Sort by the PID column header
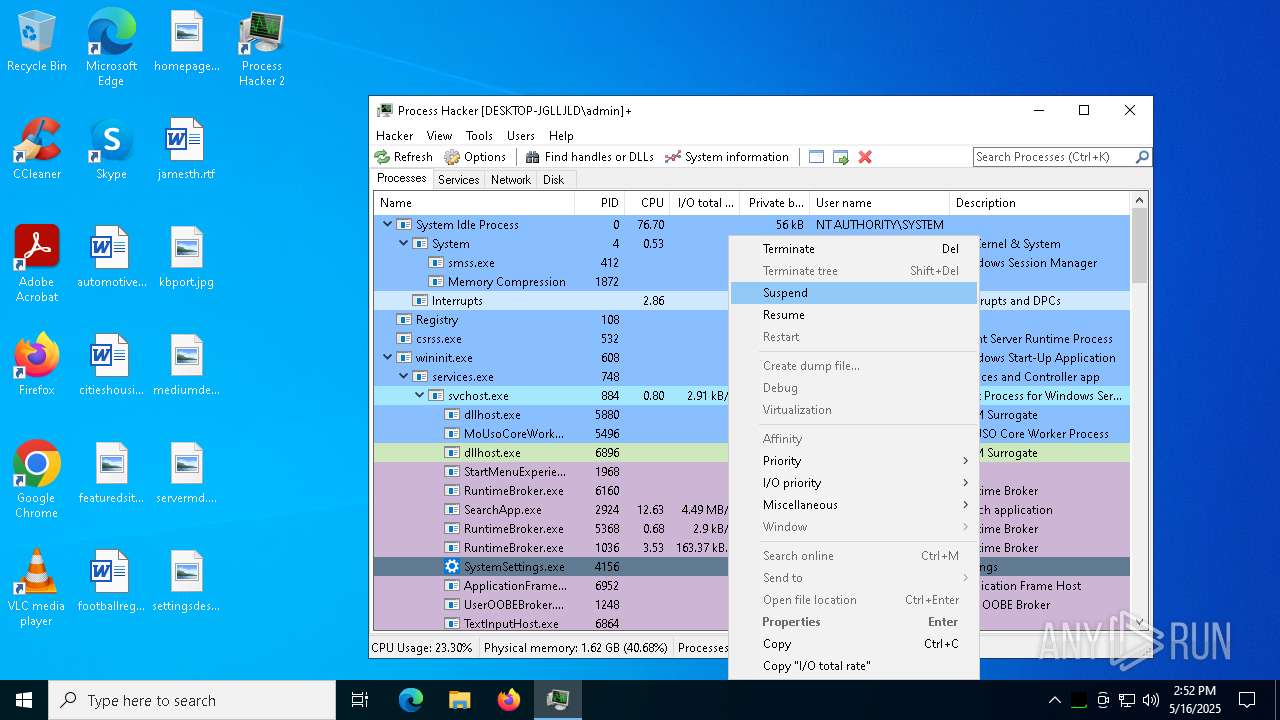The image size is (1280, 720). pos(600,203)
